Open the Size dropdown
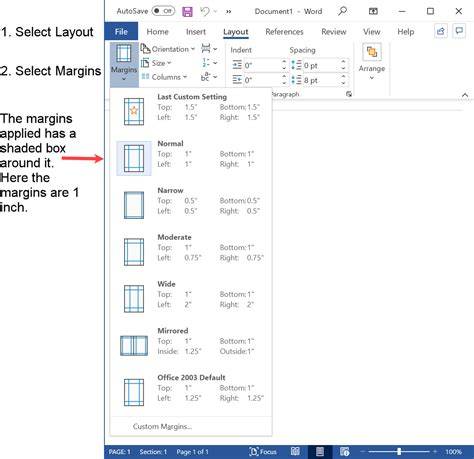 156,63
